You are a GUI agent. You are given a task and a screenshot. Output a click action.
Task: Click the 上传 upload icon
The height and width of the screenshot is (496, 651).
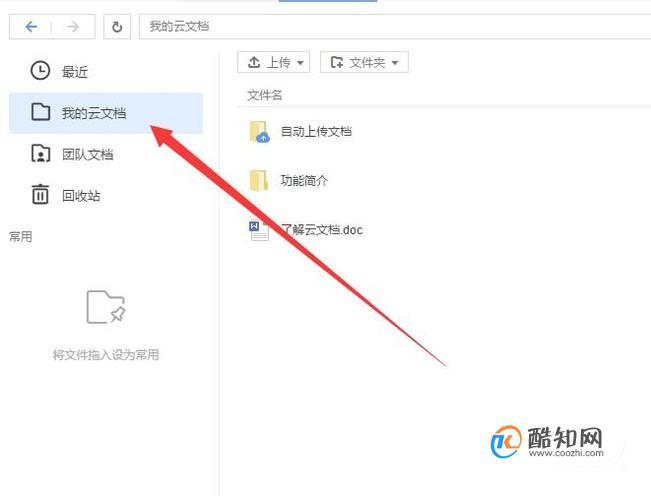(254, 62)
